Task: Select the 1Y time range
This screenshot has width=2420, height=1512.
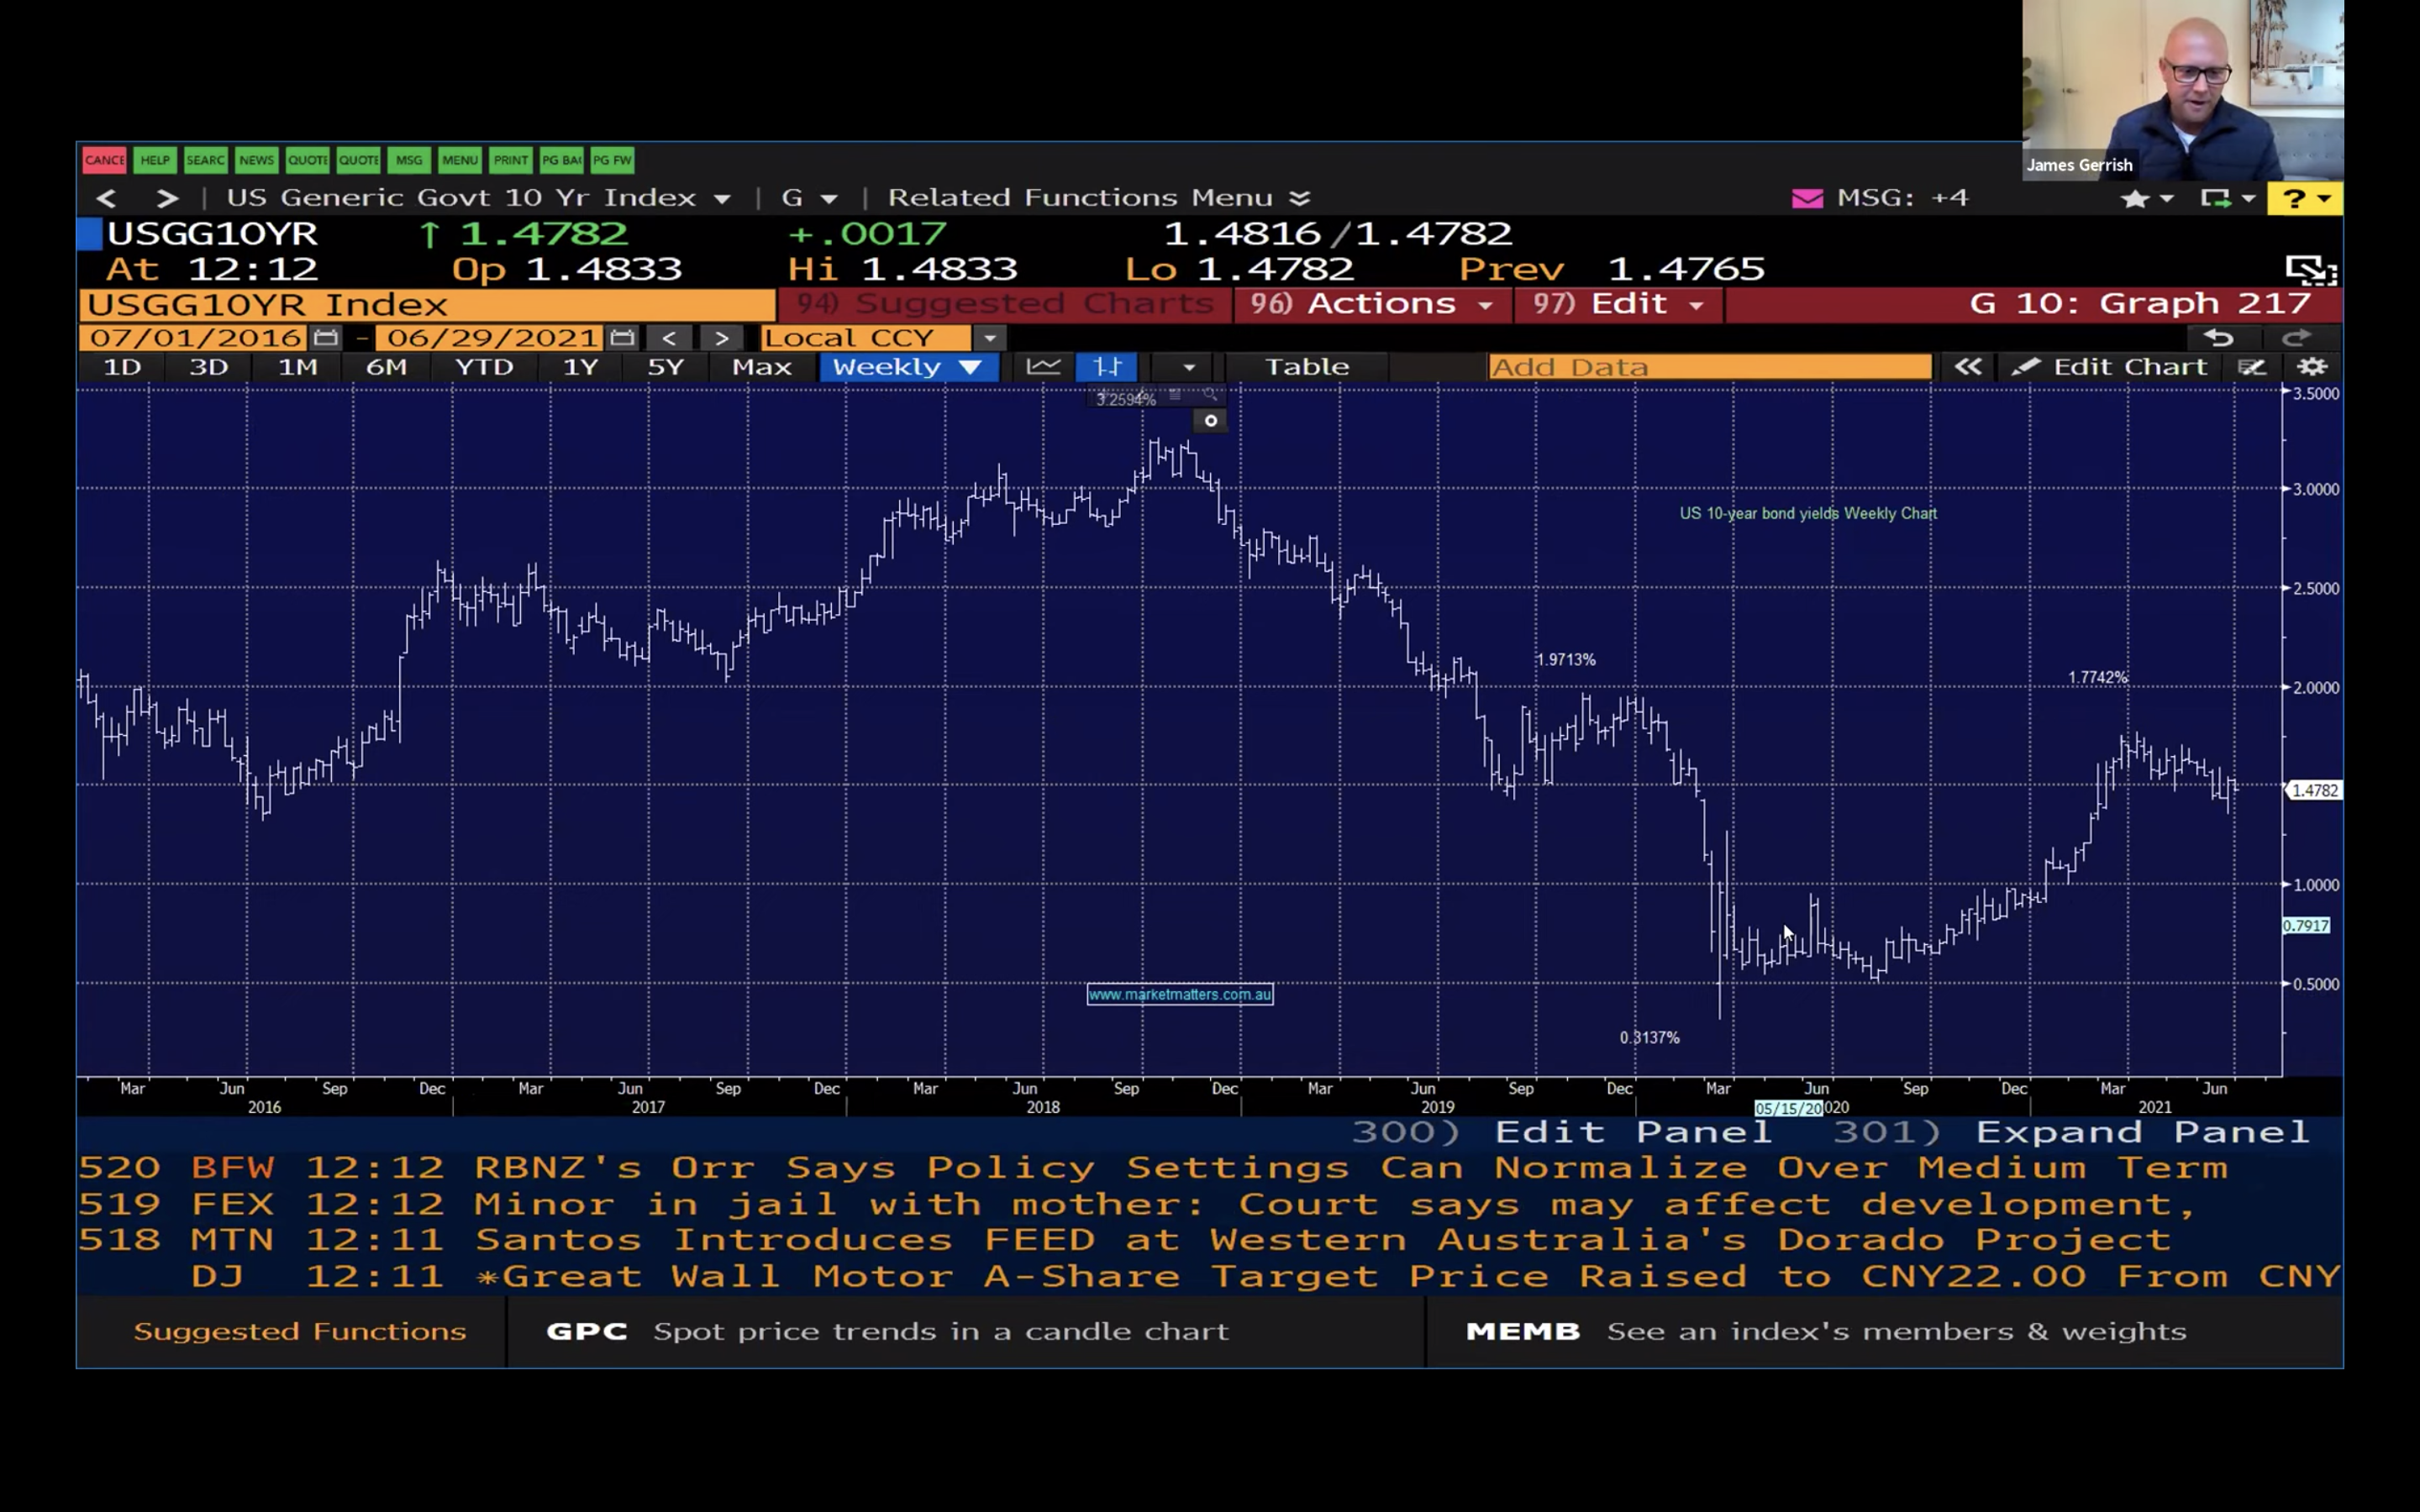Action: [580, 367]
